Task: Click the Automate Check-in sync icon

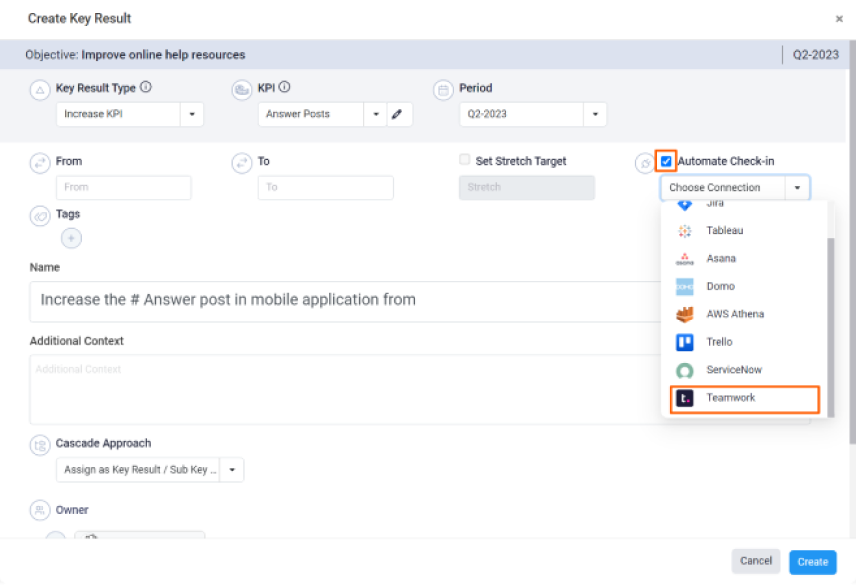Action: pyautogui.click(x=645, y=163)
